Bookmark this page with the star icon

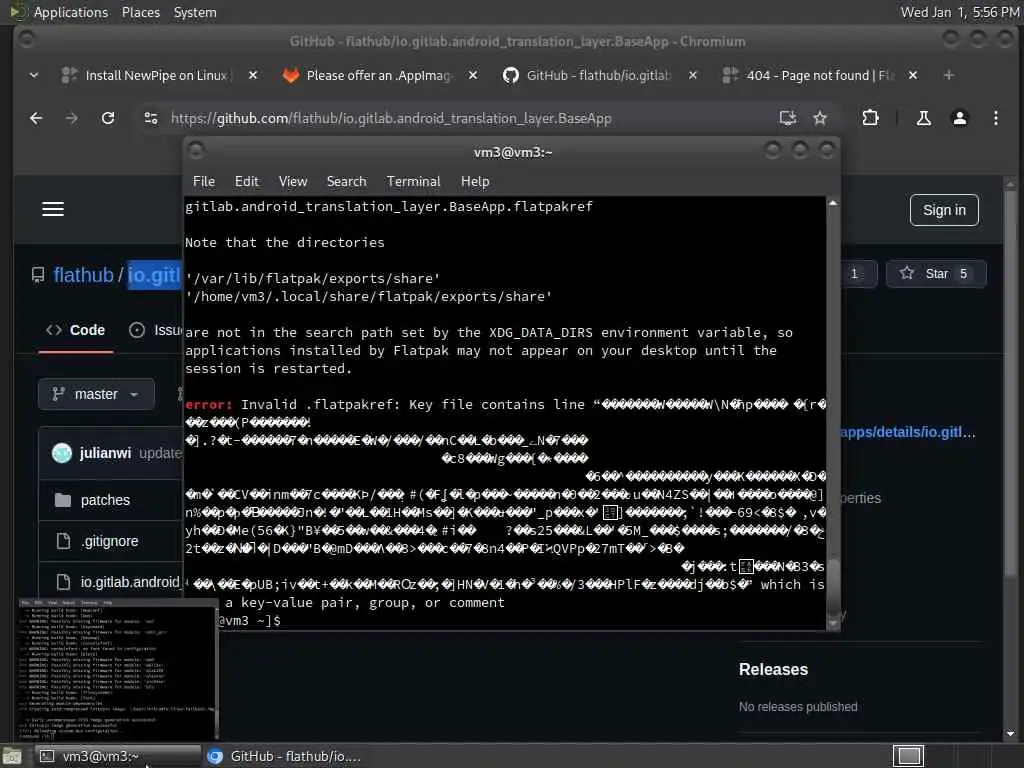click(820, 118)
